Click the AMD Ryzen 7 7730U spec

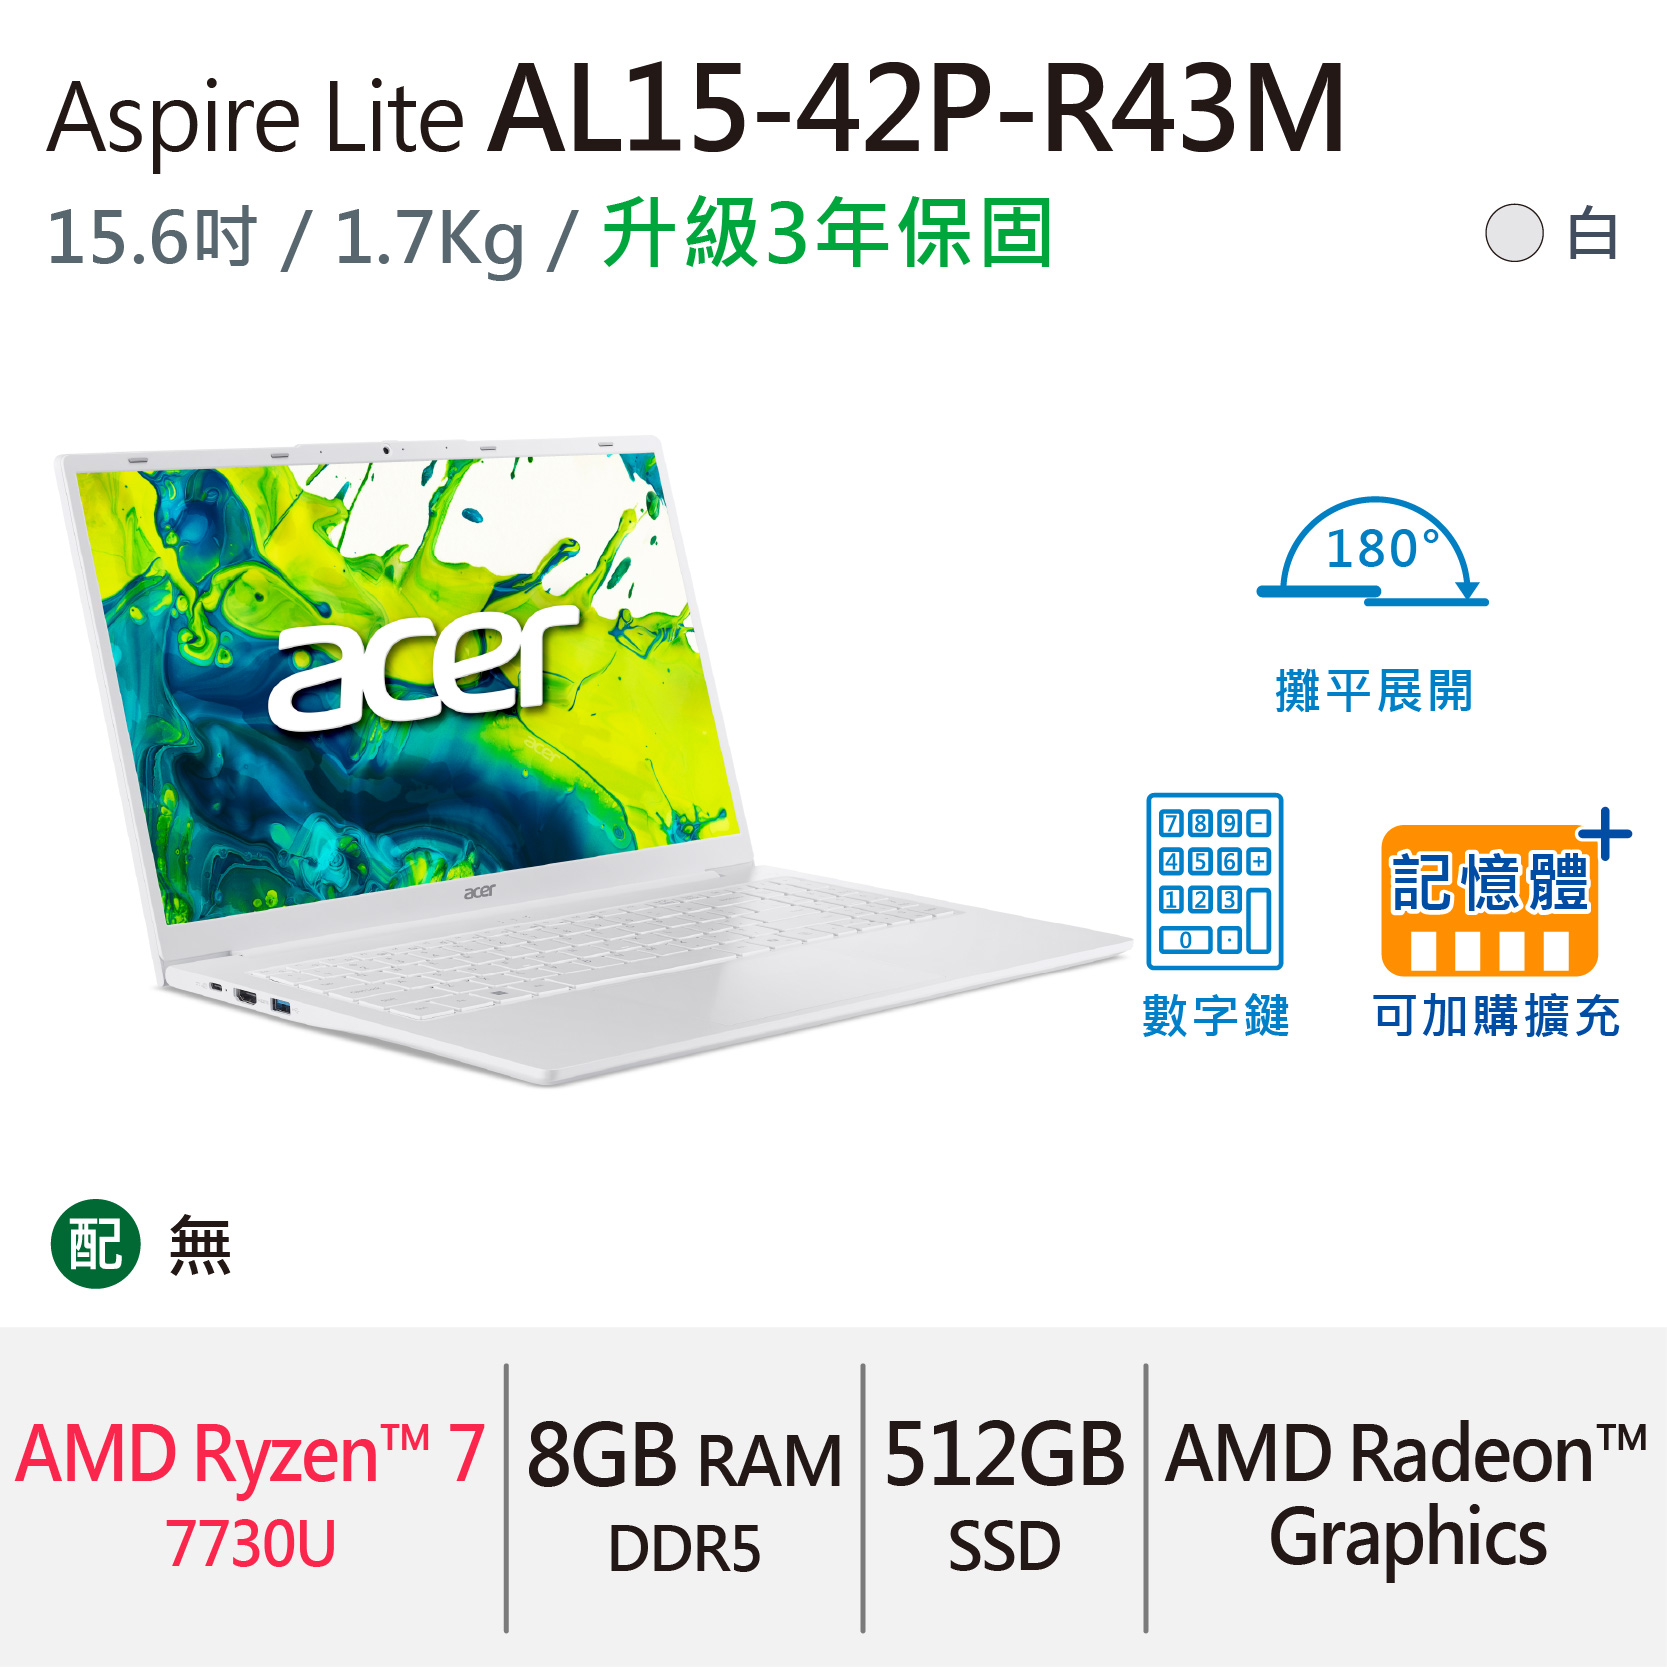(250, 1497)
